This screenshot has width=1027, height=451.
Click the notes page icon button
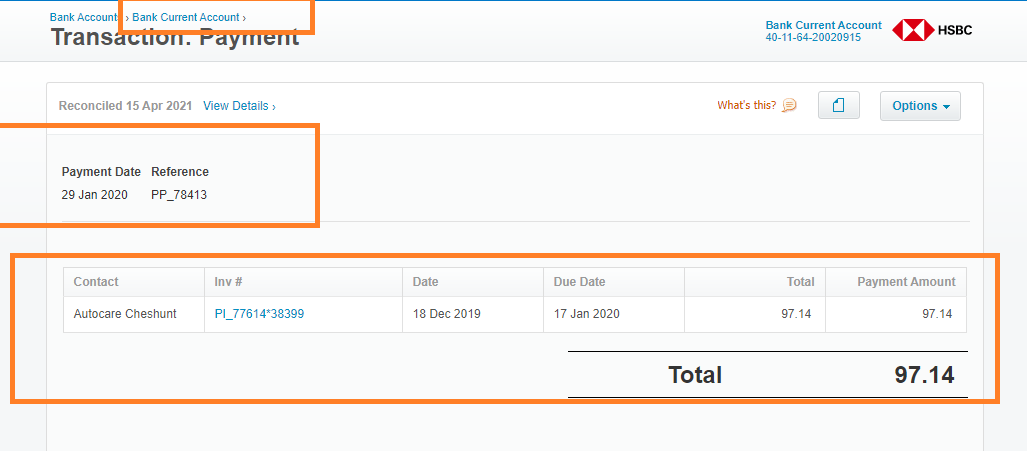839,105
